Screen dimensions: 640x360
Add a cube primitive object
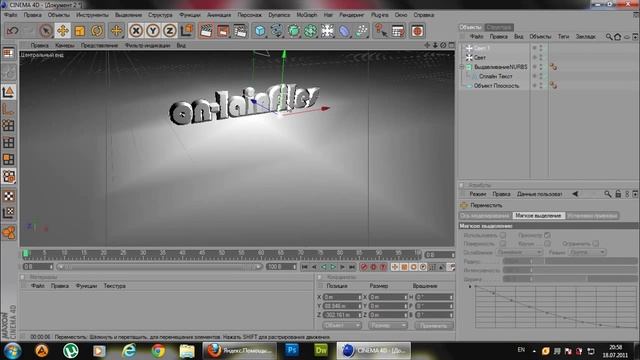click(260, 31)
